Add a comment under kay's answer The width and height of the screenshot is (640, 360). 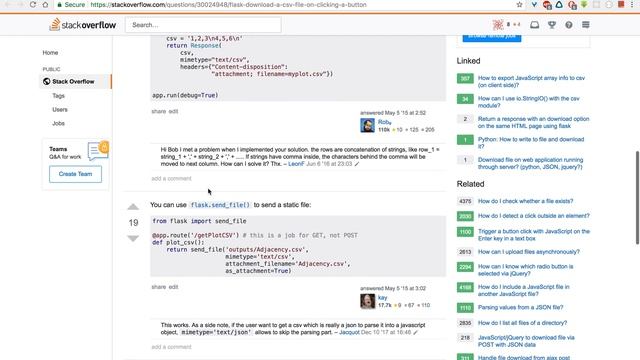(171, 347)
